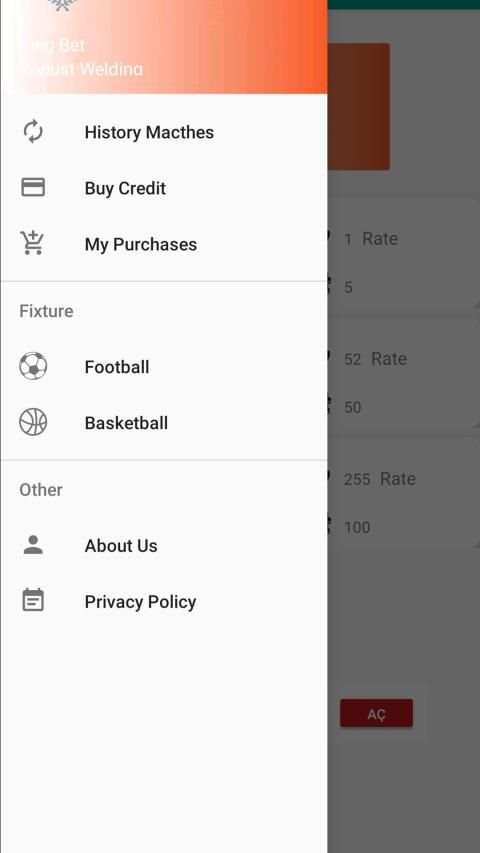Open the Buy Credit menu item
480x853 pixels.
click(x=164, y=188)
